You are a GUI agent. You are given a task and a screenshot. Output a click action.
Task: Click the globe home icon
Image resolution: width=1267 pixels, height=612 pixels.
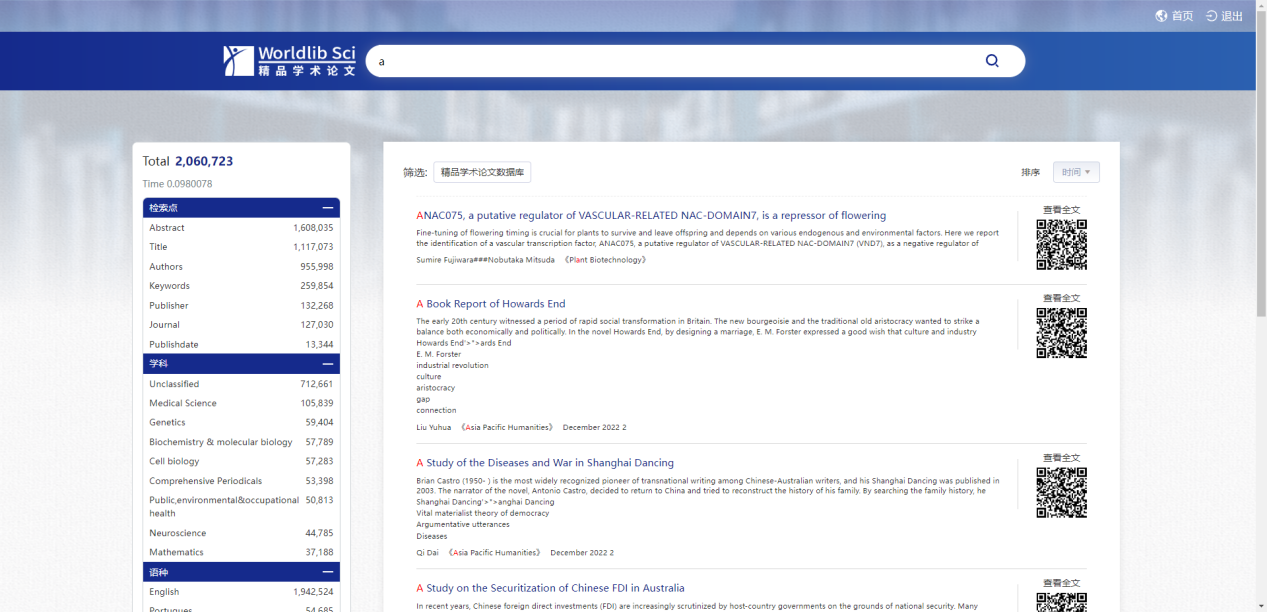pyautogui.click(x=1161, y=16)
